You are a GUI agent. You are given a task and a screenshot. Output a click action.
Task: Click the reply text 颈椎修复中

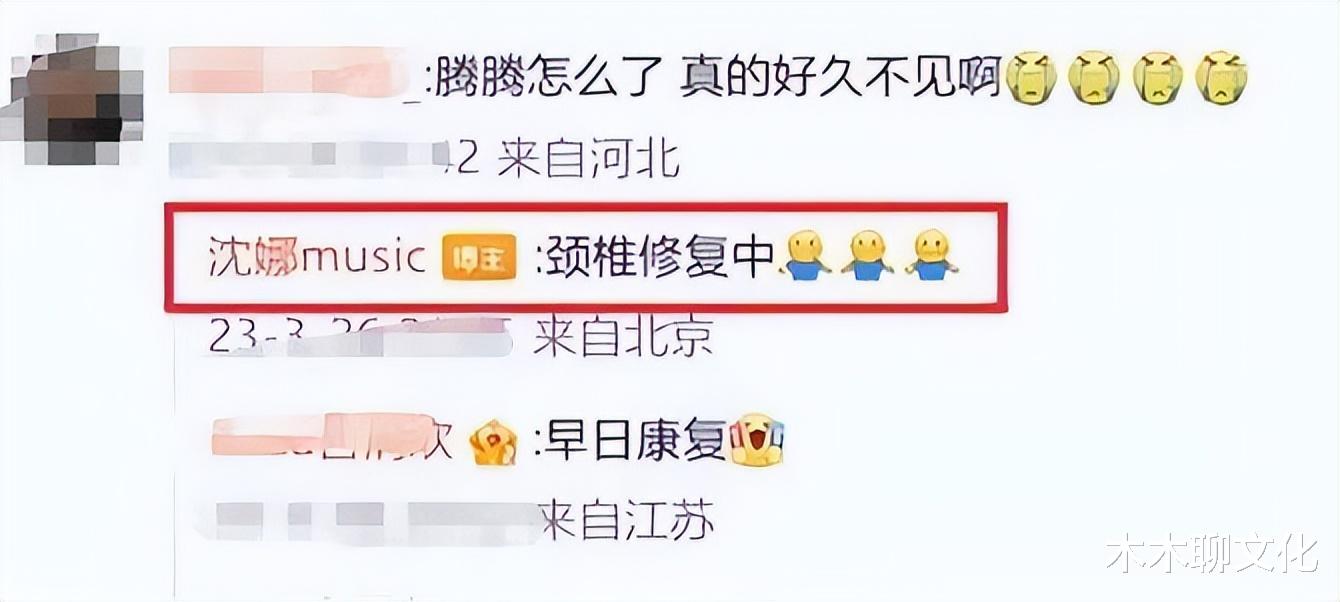(x=654, y=257)
